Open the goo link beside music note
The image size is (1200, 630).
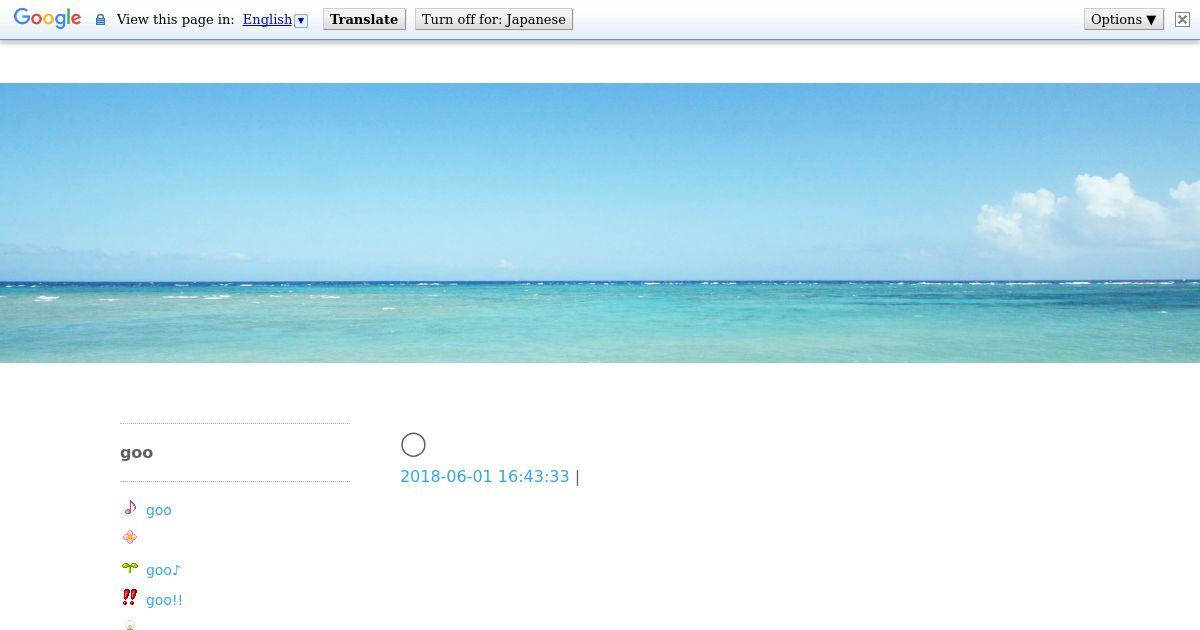159,510
